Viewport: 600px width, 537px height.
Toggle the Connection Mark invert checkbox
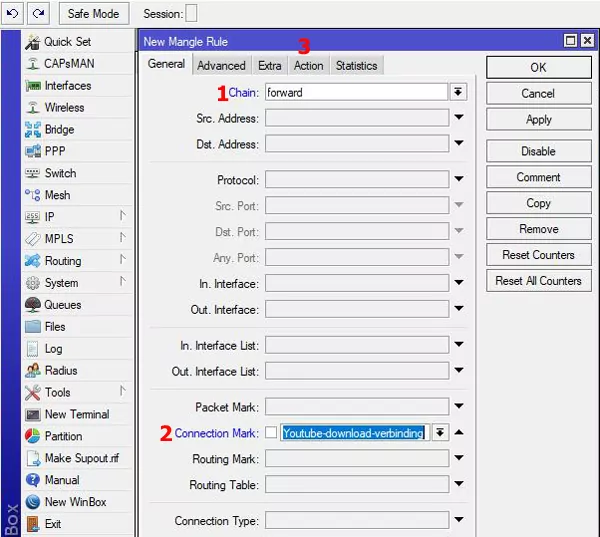[x=271, y=433]
